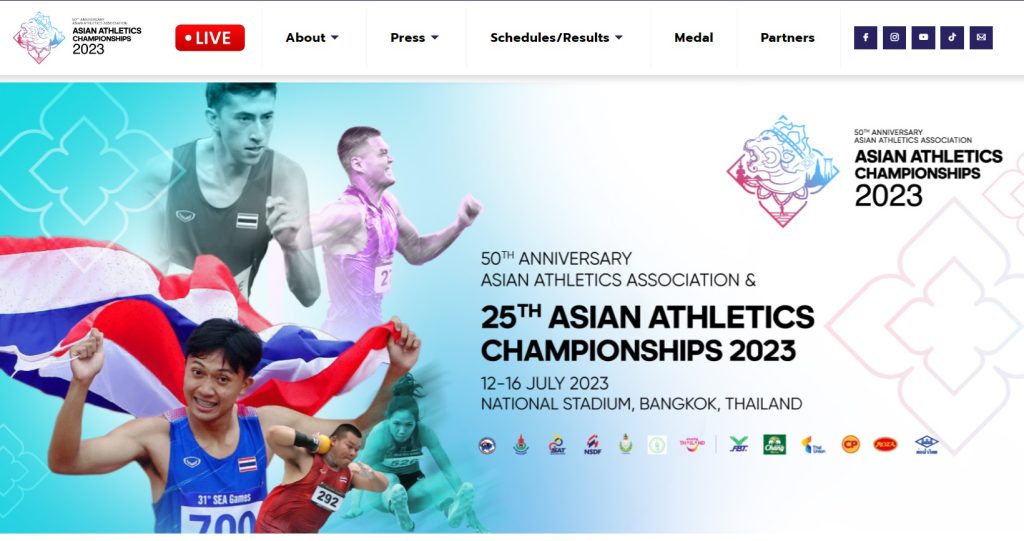
Task: Click the Thai Union sponsor logo
Action: click(x=814, y=445)
